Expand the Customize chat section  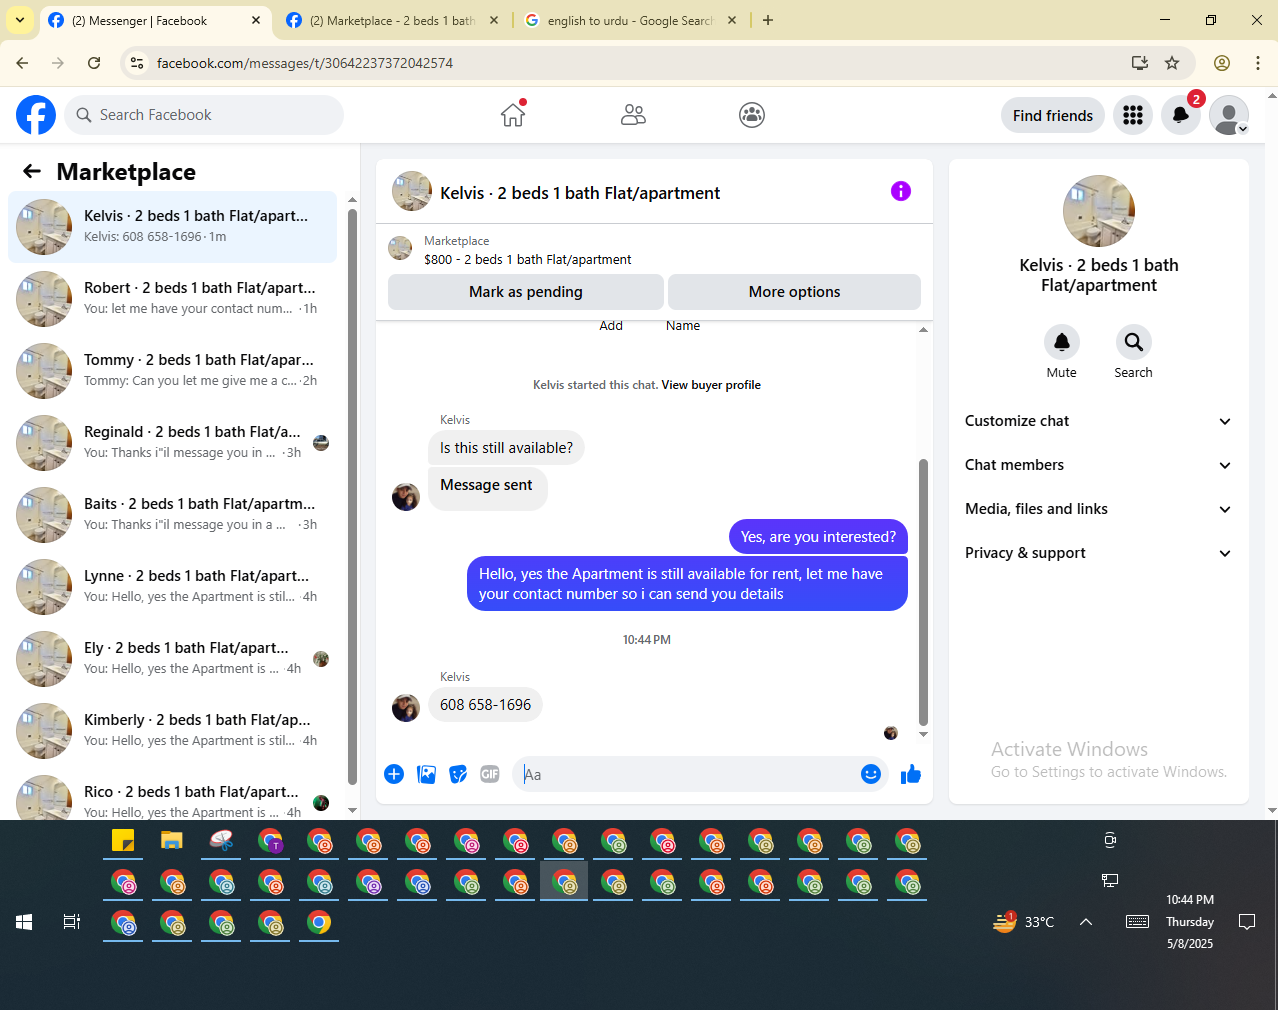[1098, 421]
